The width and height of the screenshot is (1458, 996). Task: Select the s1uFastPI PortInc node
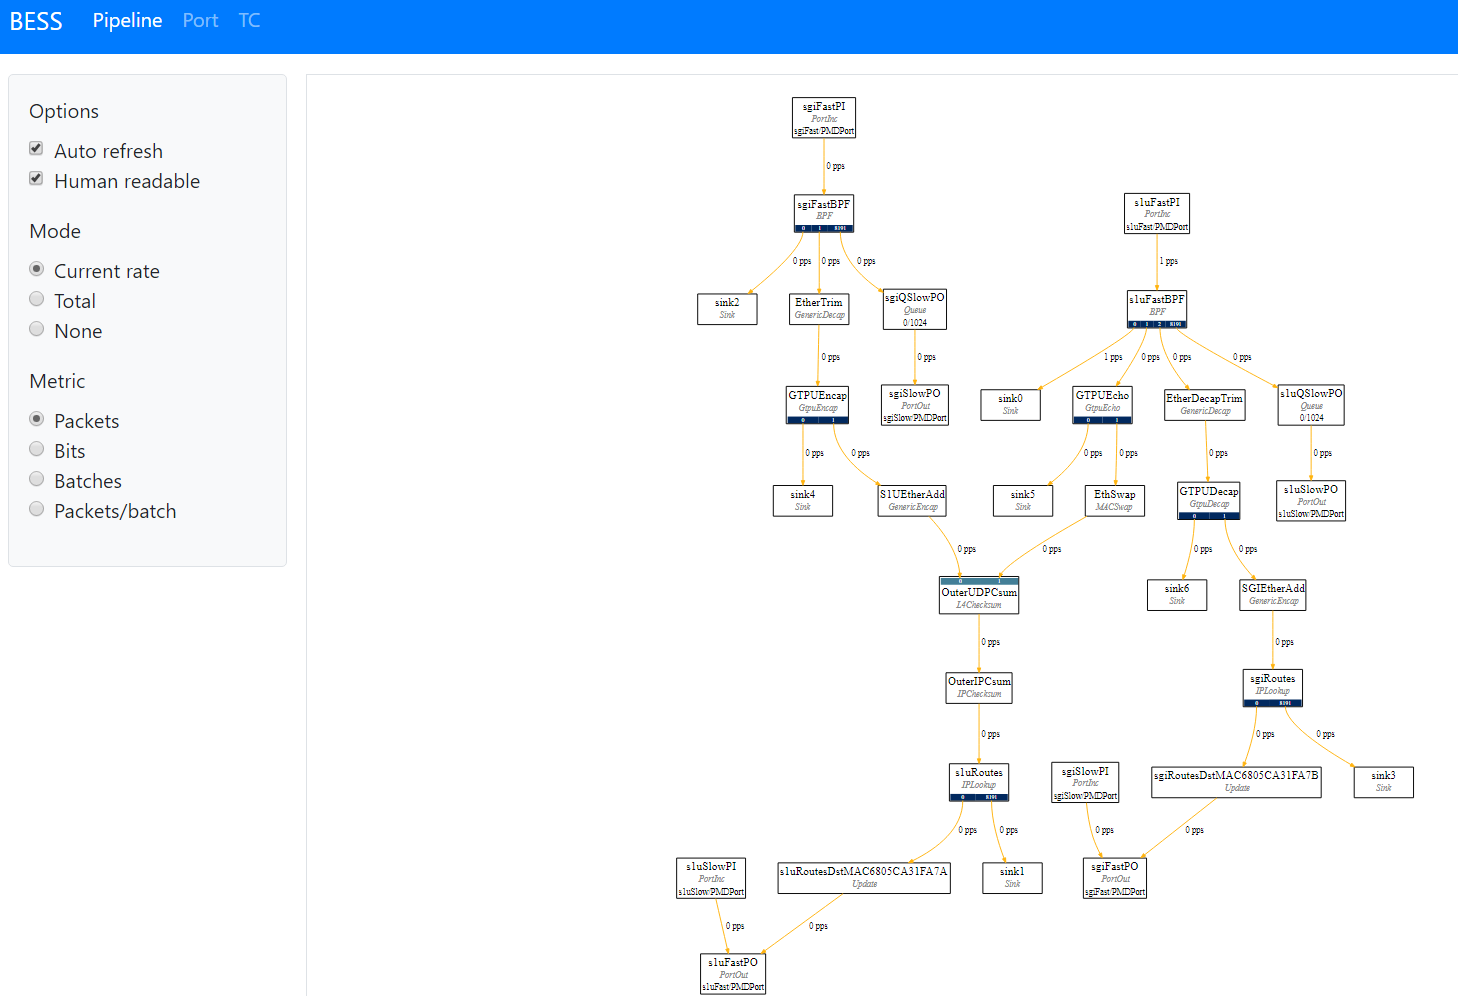click(1157, 214)
